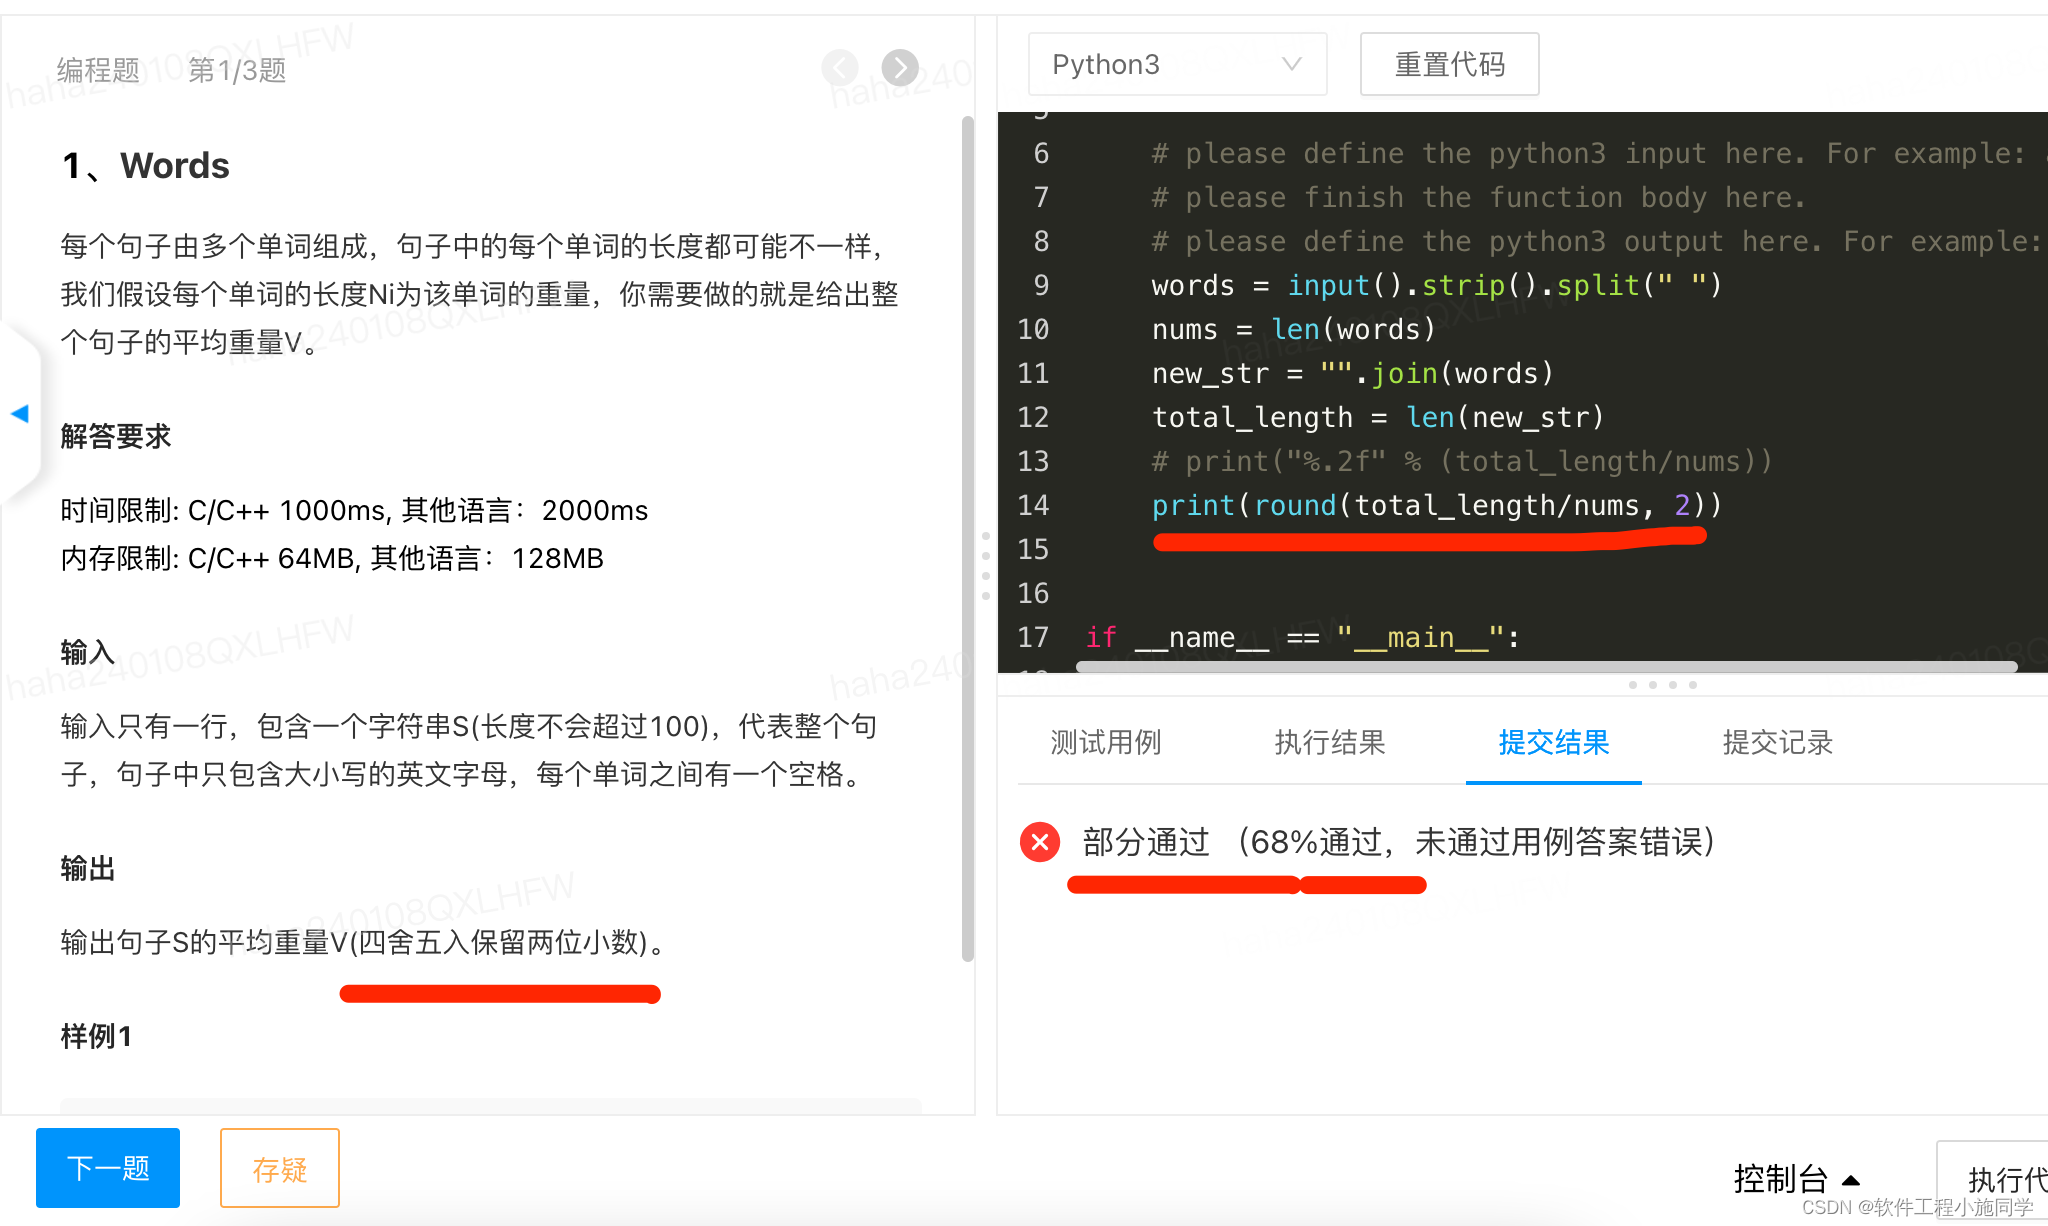Screen dimensions: 2048x1226
Task: Expand the 控制台 console area
Action: [x=1800, y=1178]
